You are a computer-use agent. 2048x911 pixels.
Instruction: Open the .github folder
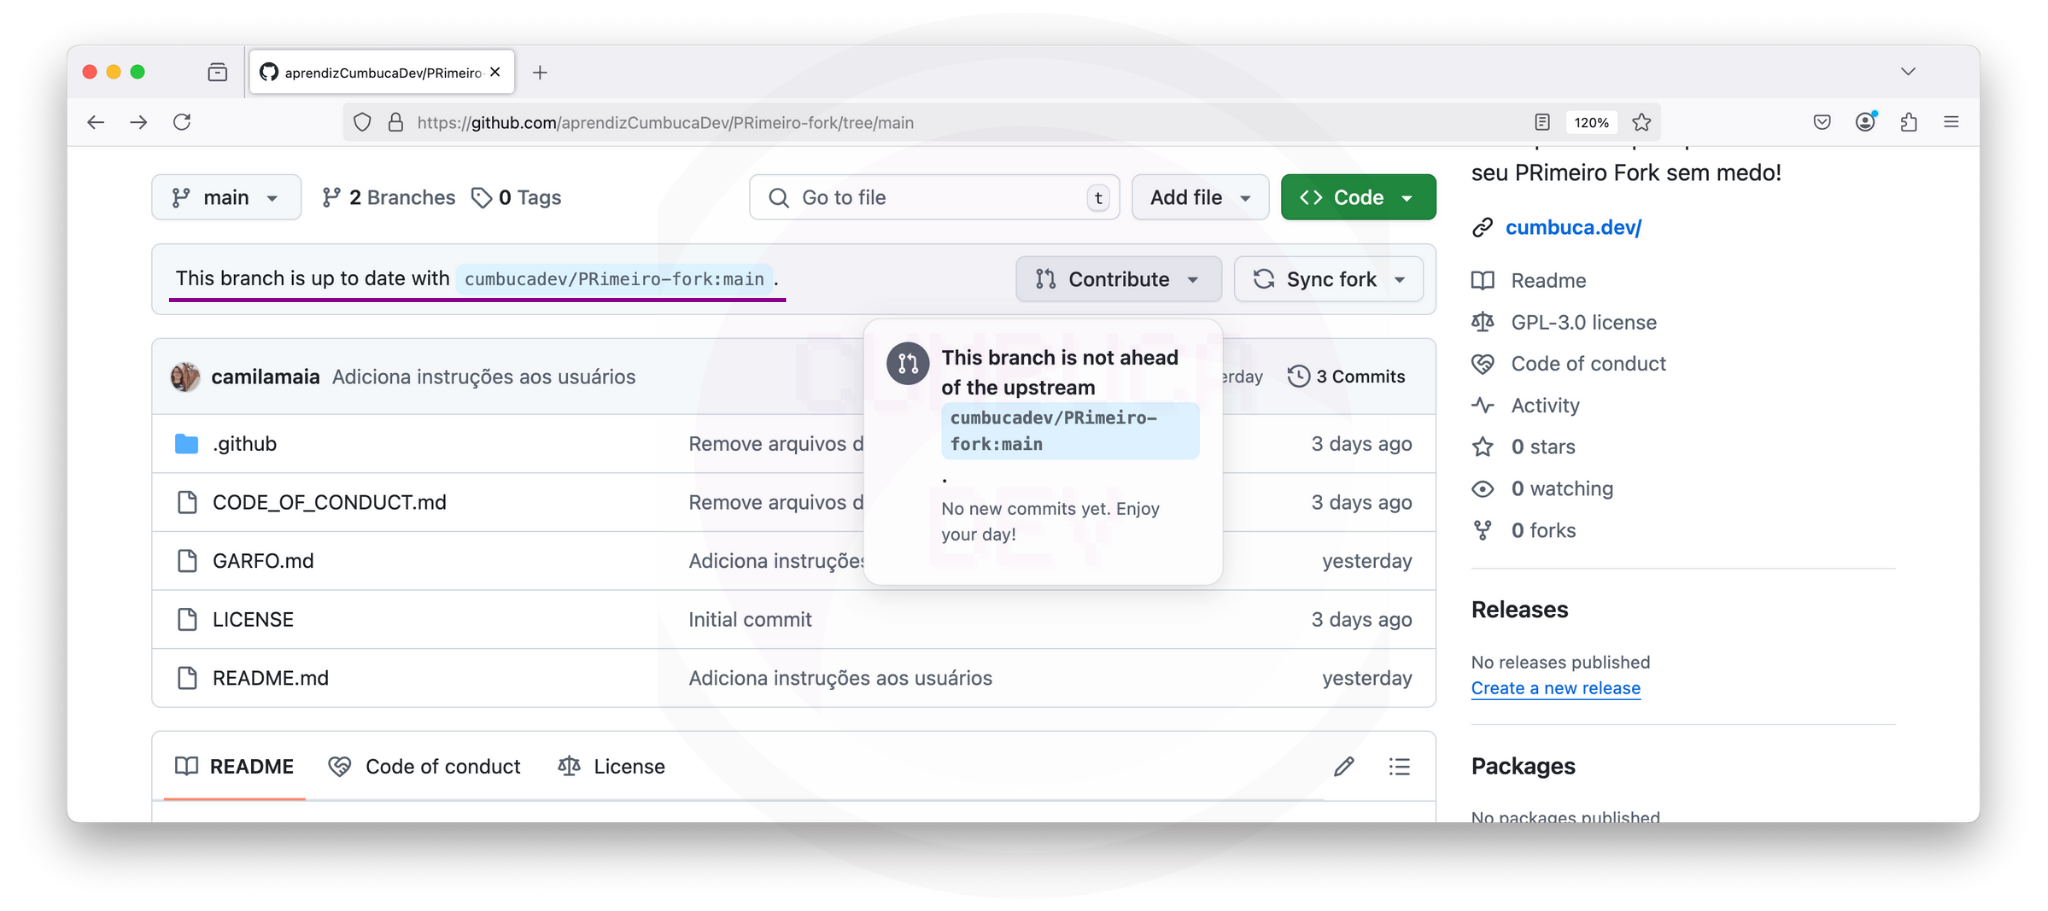(244, 444)
